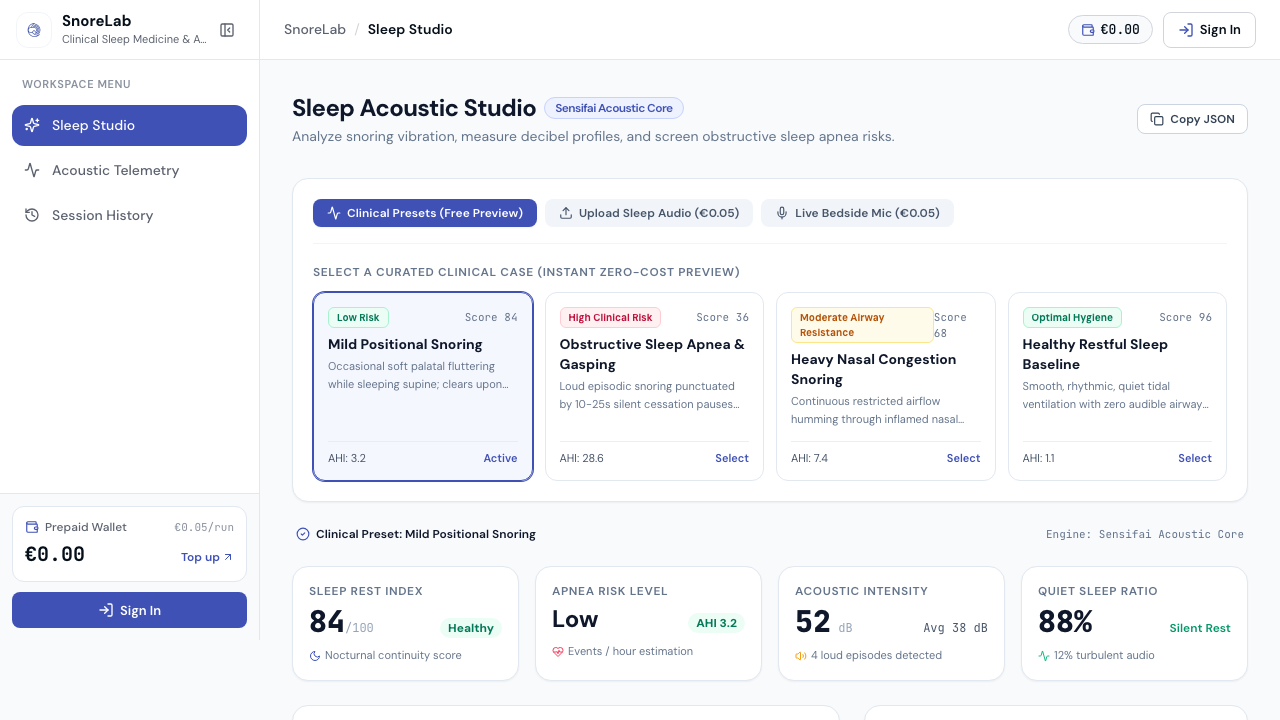Click the Healthy badge in Sleep Rest Index

point(471,628)
